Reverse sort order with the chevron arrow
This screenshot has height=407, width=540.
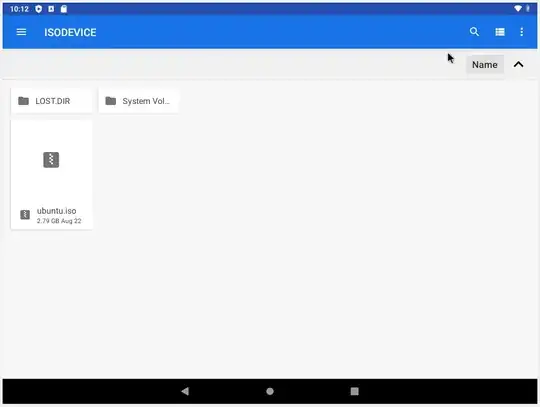pyautogui.click(x=518, y=64)
